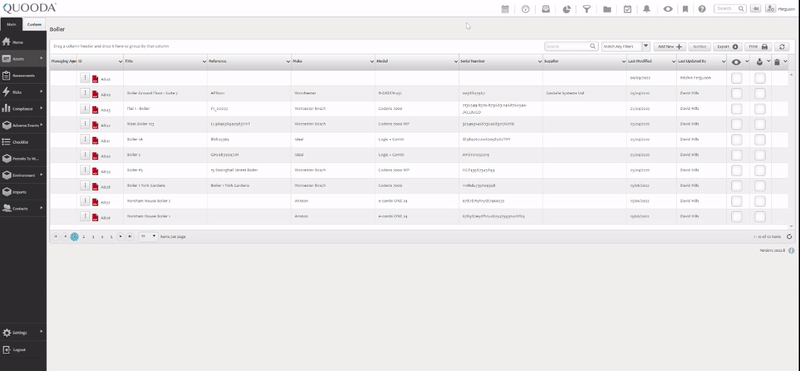Tick the second checkbox for Boiler 2 row

point(760,155)
